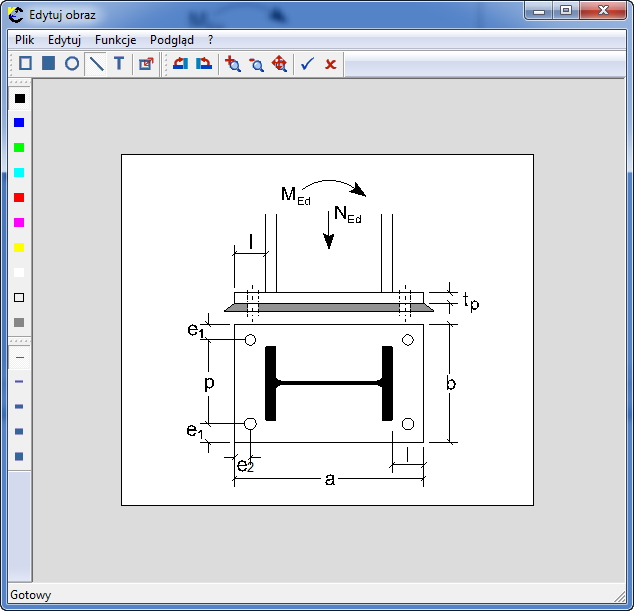
Task: Click the rotate left icon
Action: [180, 63]
